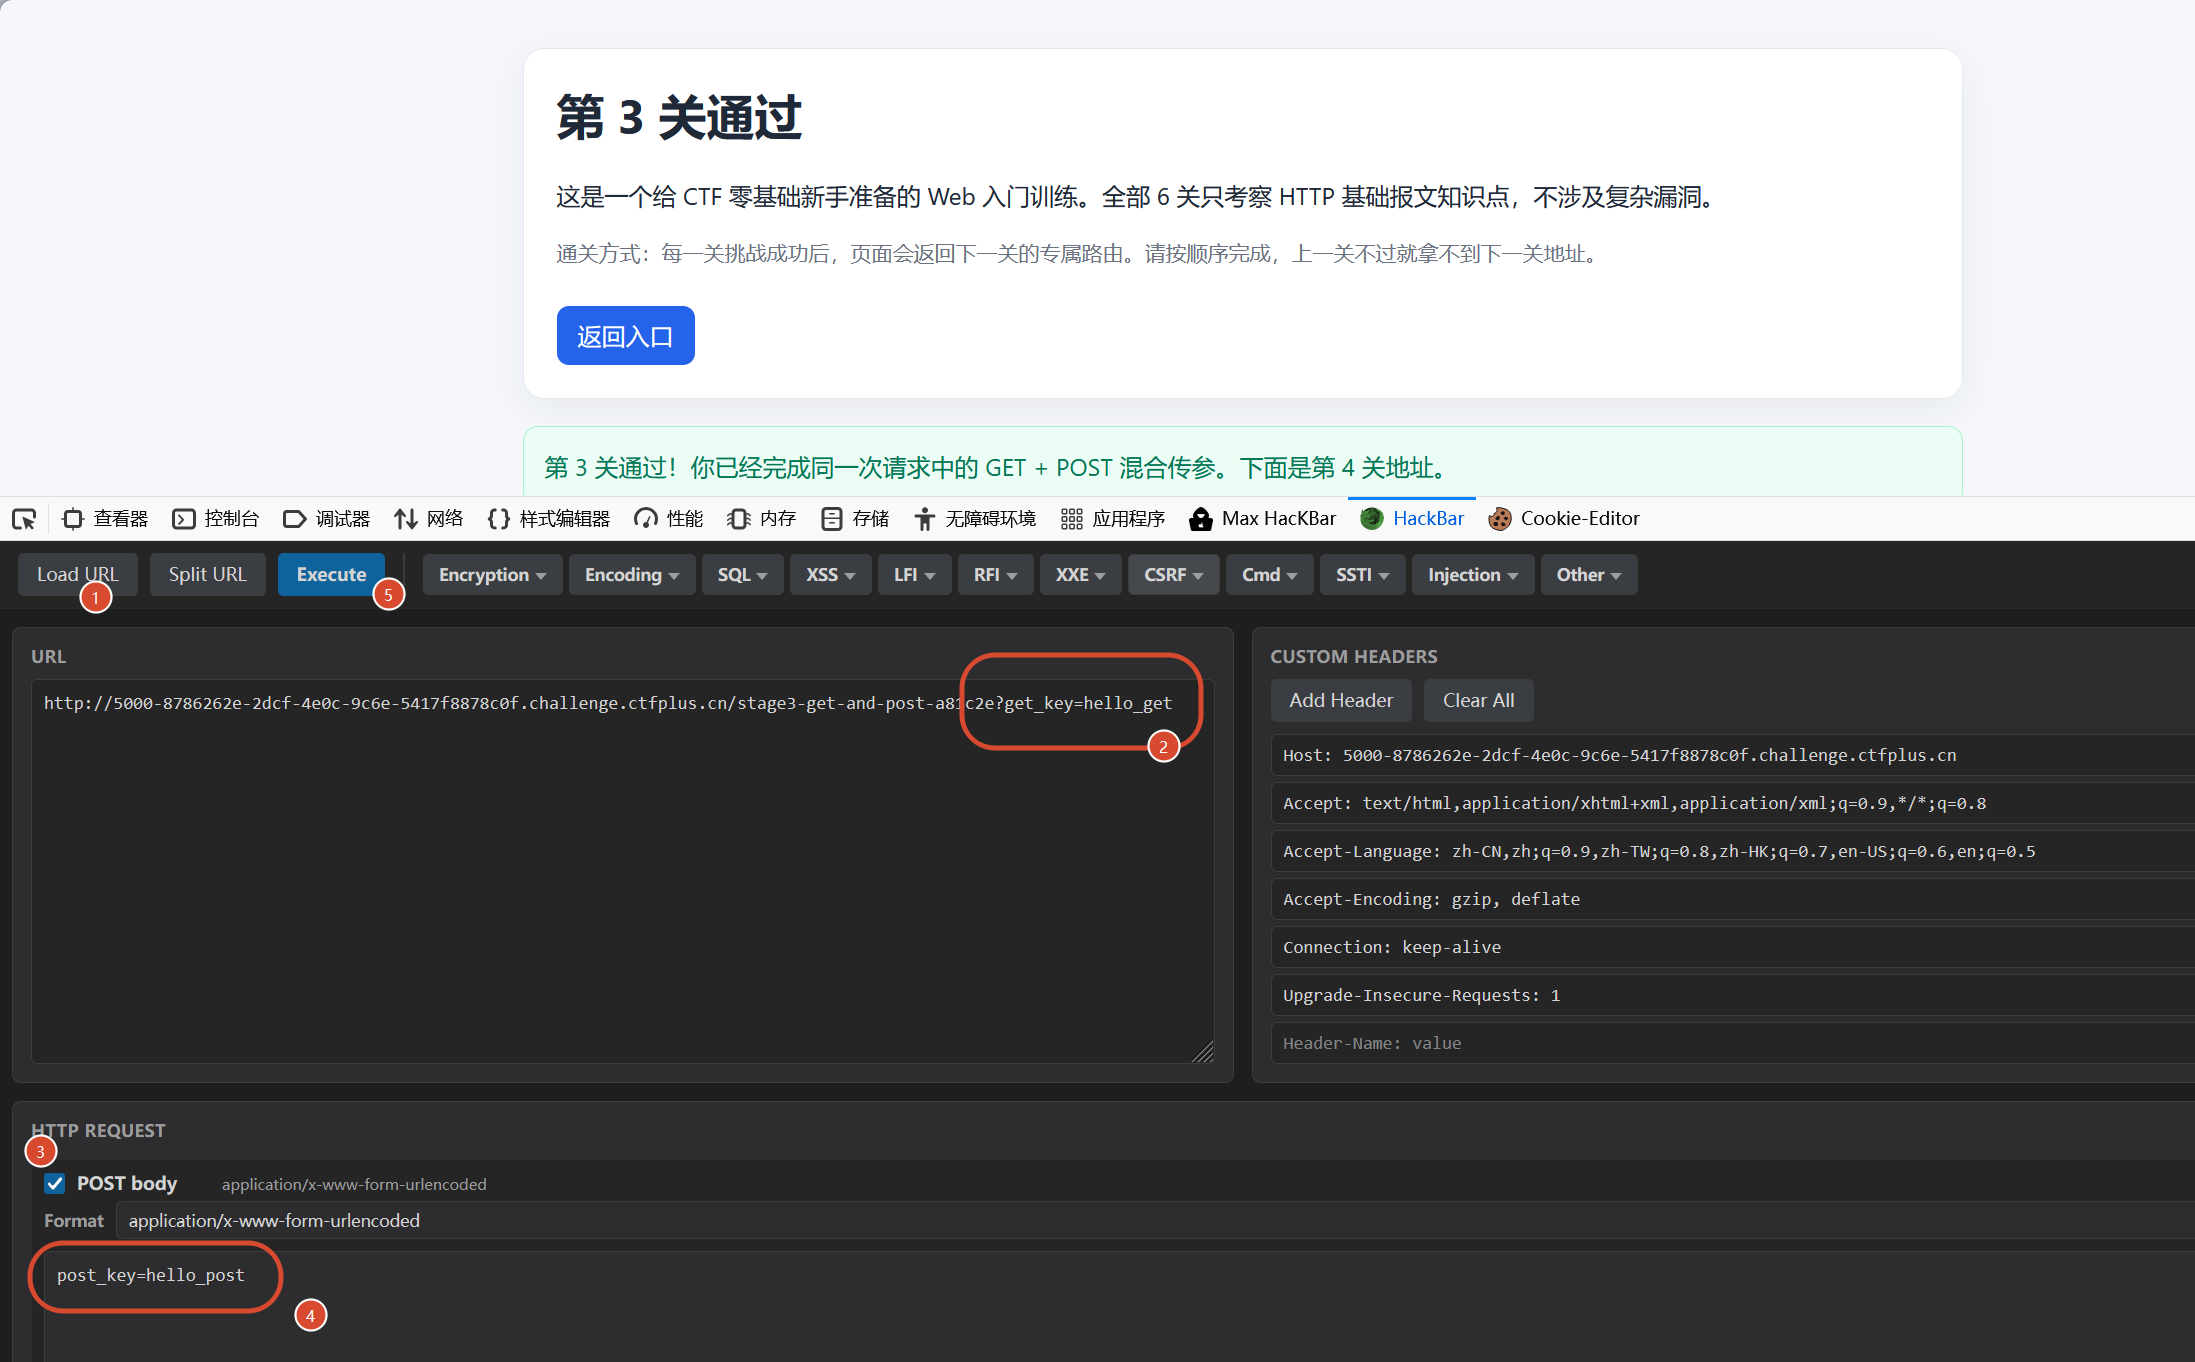Image resolution: width=2195 pixels, height=1362 pixels.
Task: Click the Load URL button
Action: (78, 575)
